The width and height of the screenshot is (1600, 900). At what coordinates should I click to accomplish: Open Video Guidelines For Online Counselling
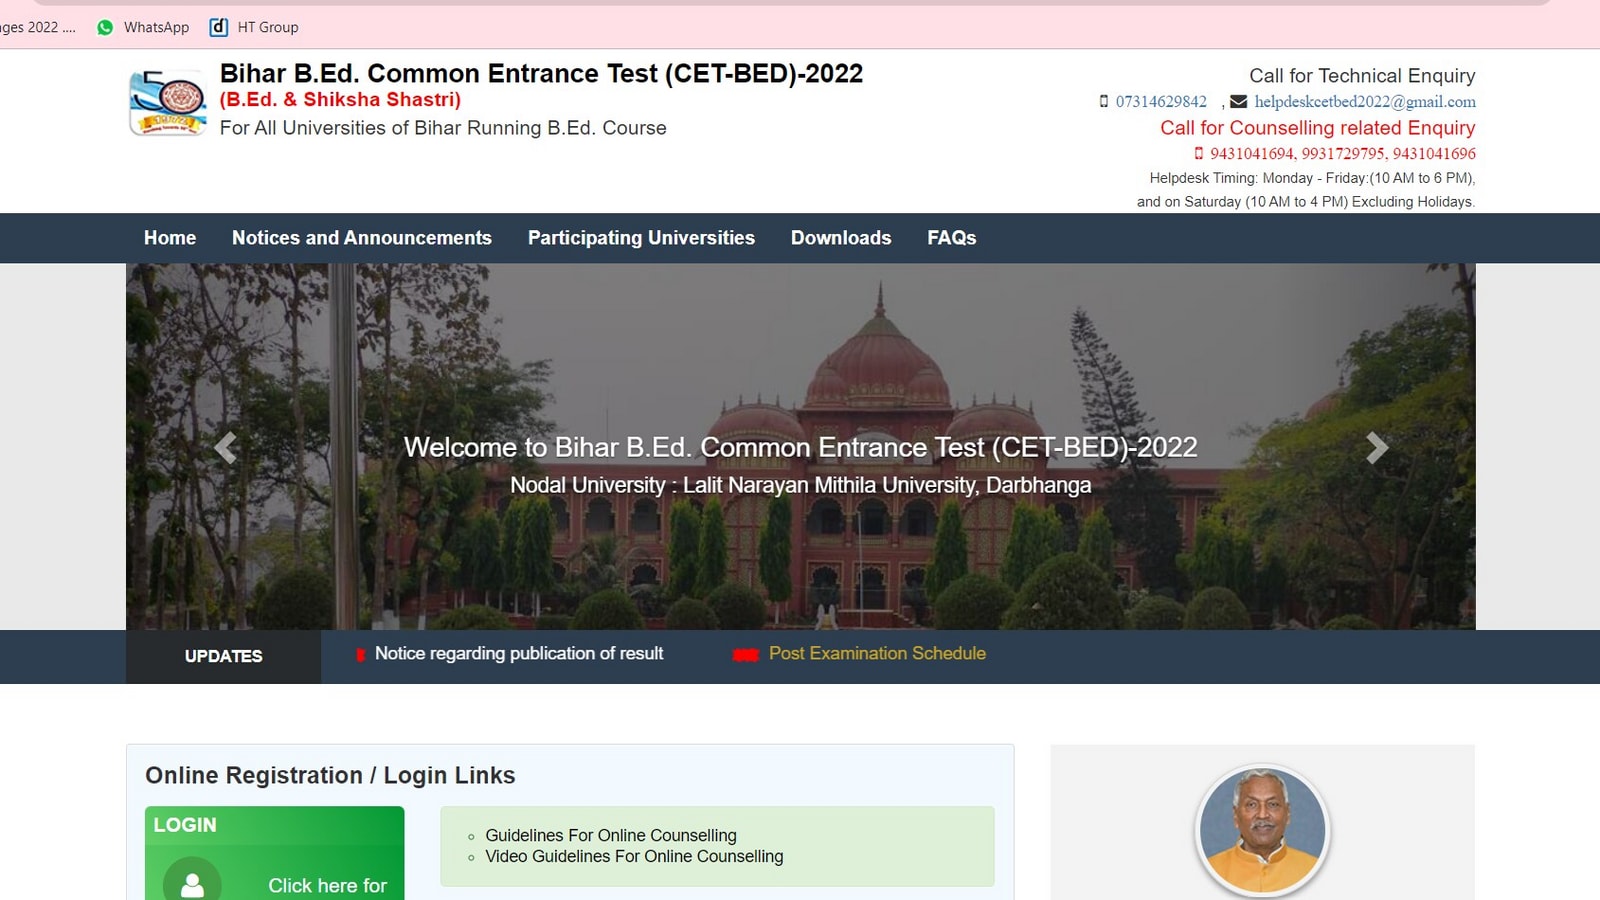coord(634,856)
